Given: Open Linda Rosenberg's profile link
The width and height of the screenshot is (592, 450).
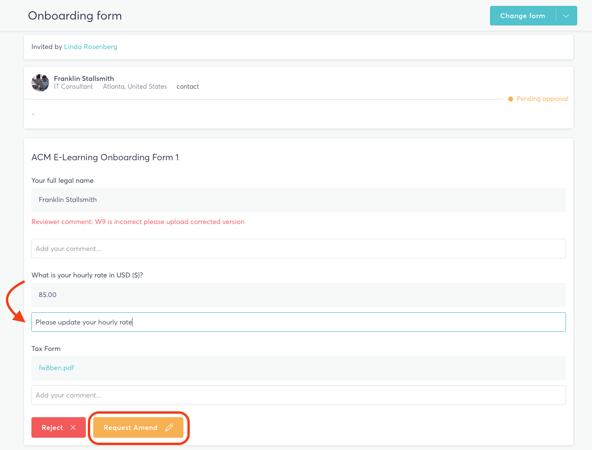Looking at the screenshot, I should pyautogui.click(x=91, y=47).
